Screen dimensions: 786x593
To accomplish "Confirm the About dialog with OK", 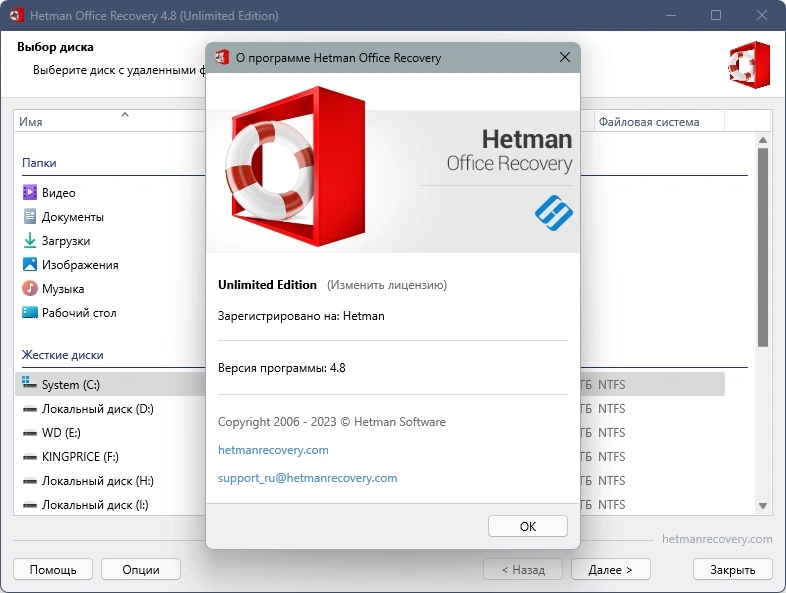I will 528,526.
